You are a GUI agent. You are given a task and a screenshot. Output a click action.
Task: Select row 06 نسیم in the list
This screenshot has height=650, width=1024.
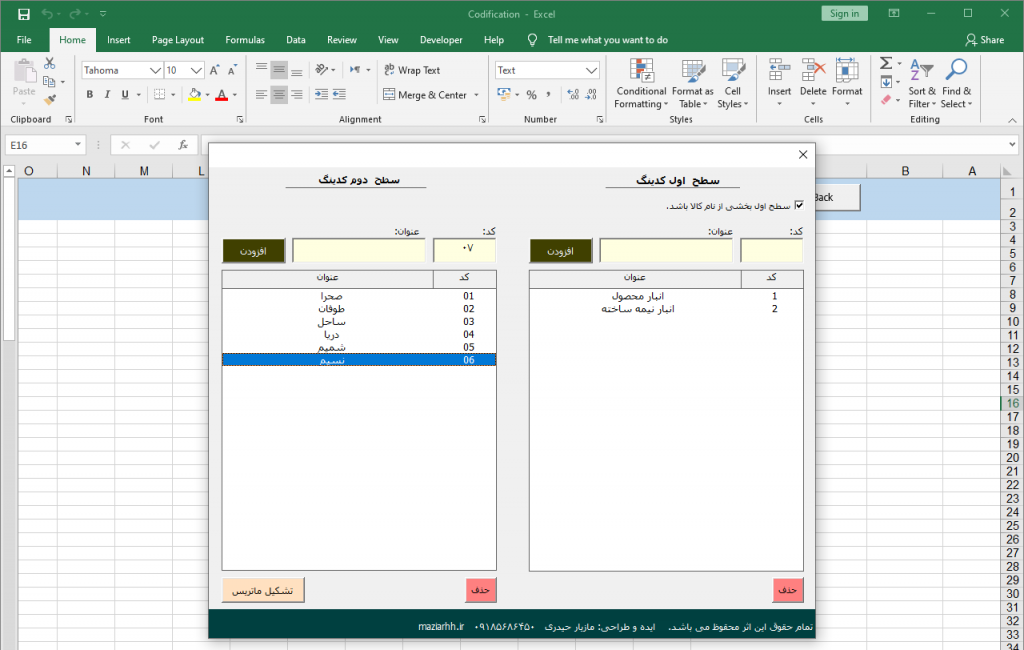[x=359, y=360]
